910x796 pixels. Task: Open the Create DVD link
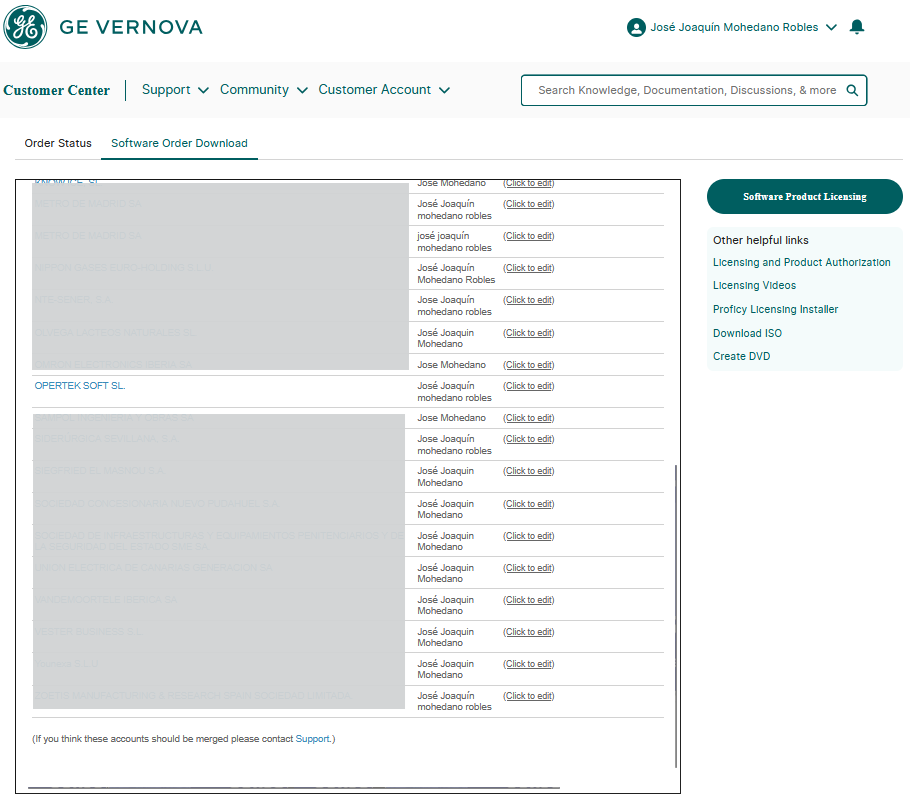(742, 356)
